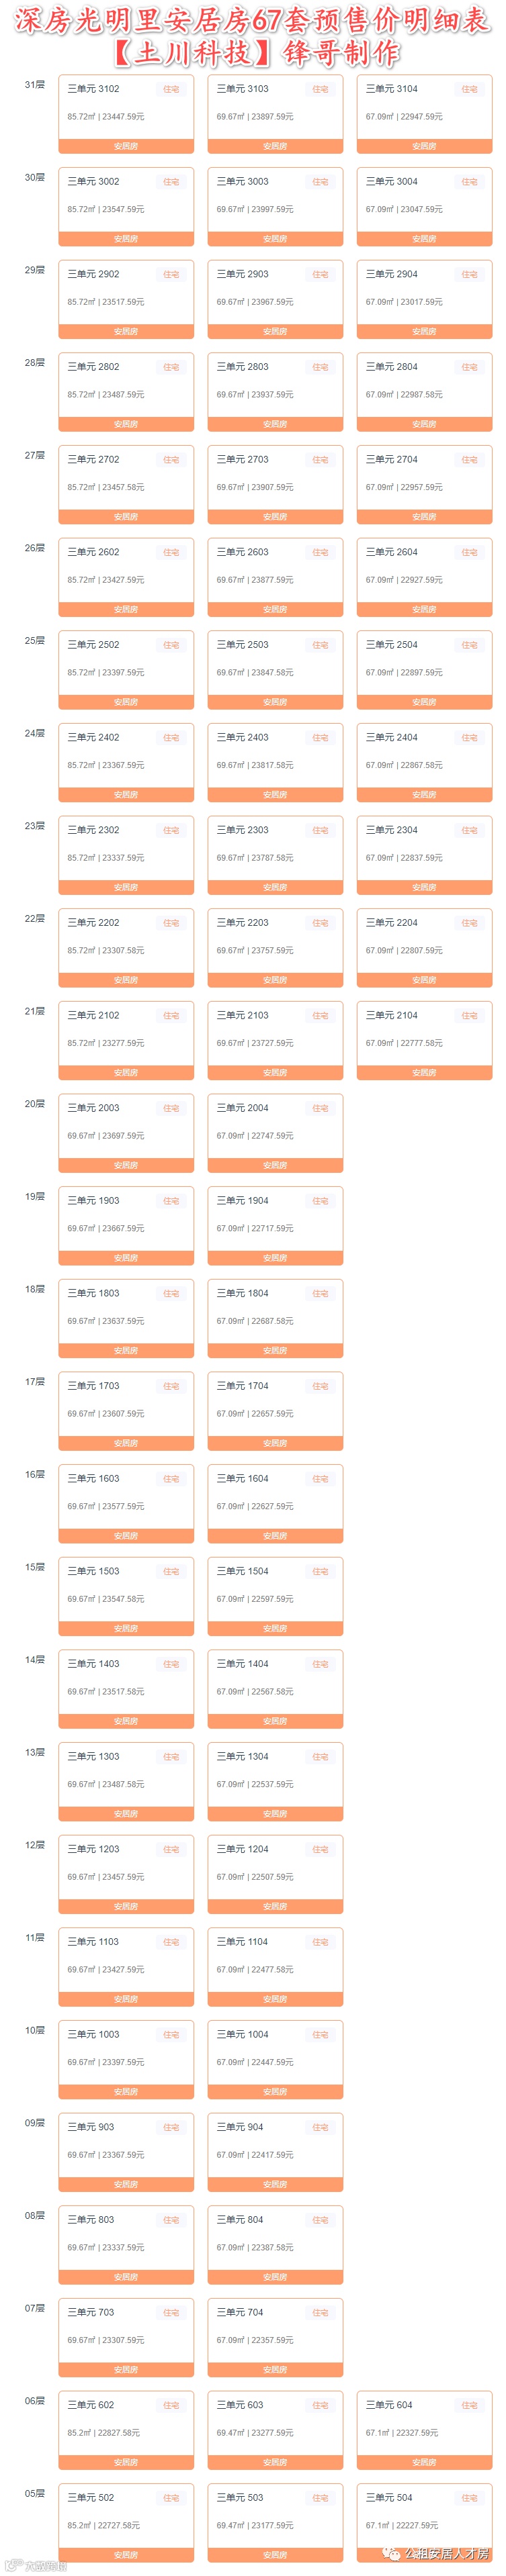Click the 住宅 tag on unit 3004
Screen dimensions: 506x2576
[x=469, y=182]
